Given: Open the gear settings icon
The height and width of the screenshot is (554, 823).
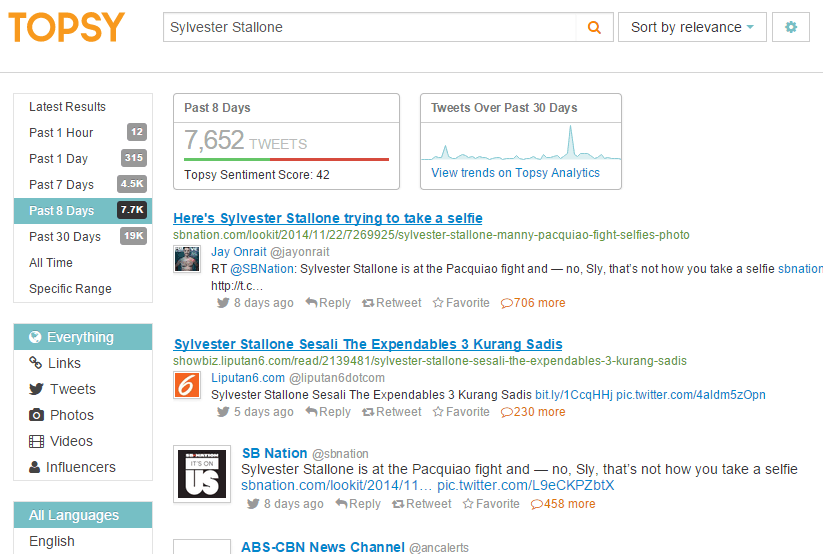Looking at the screenshot, I should [x=790, y=27].
